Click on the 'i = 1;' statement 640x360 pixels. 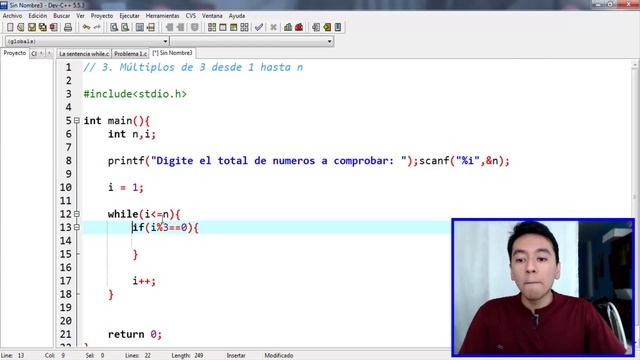tap(126, 187)
